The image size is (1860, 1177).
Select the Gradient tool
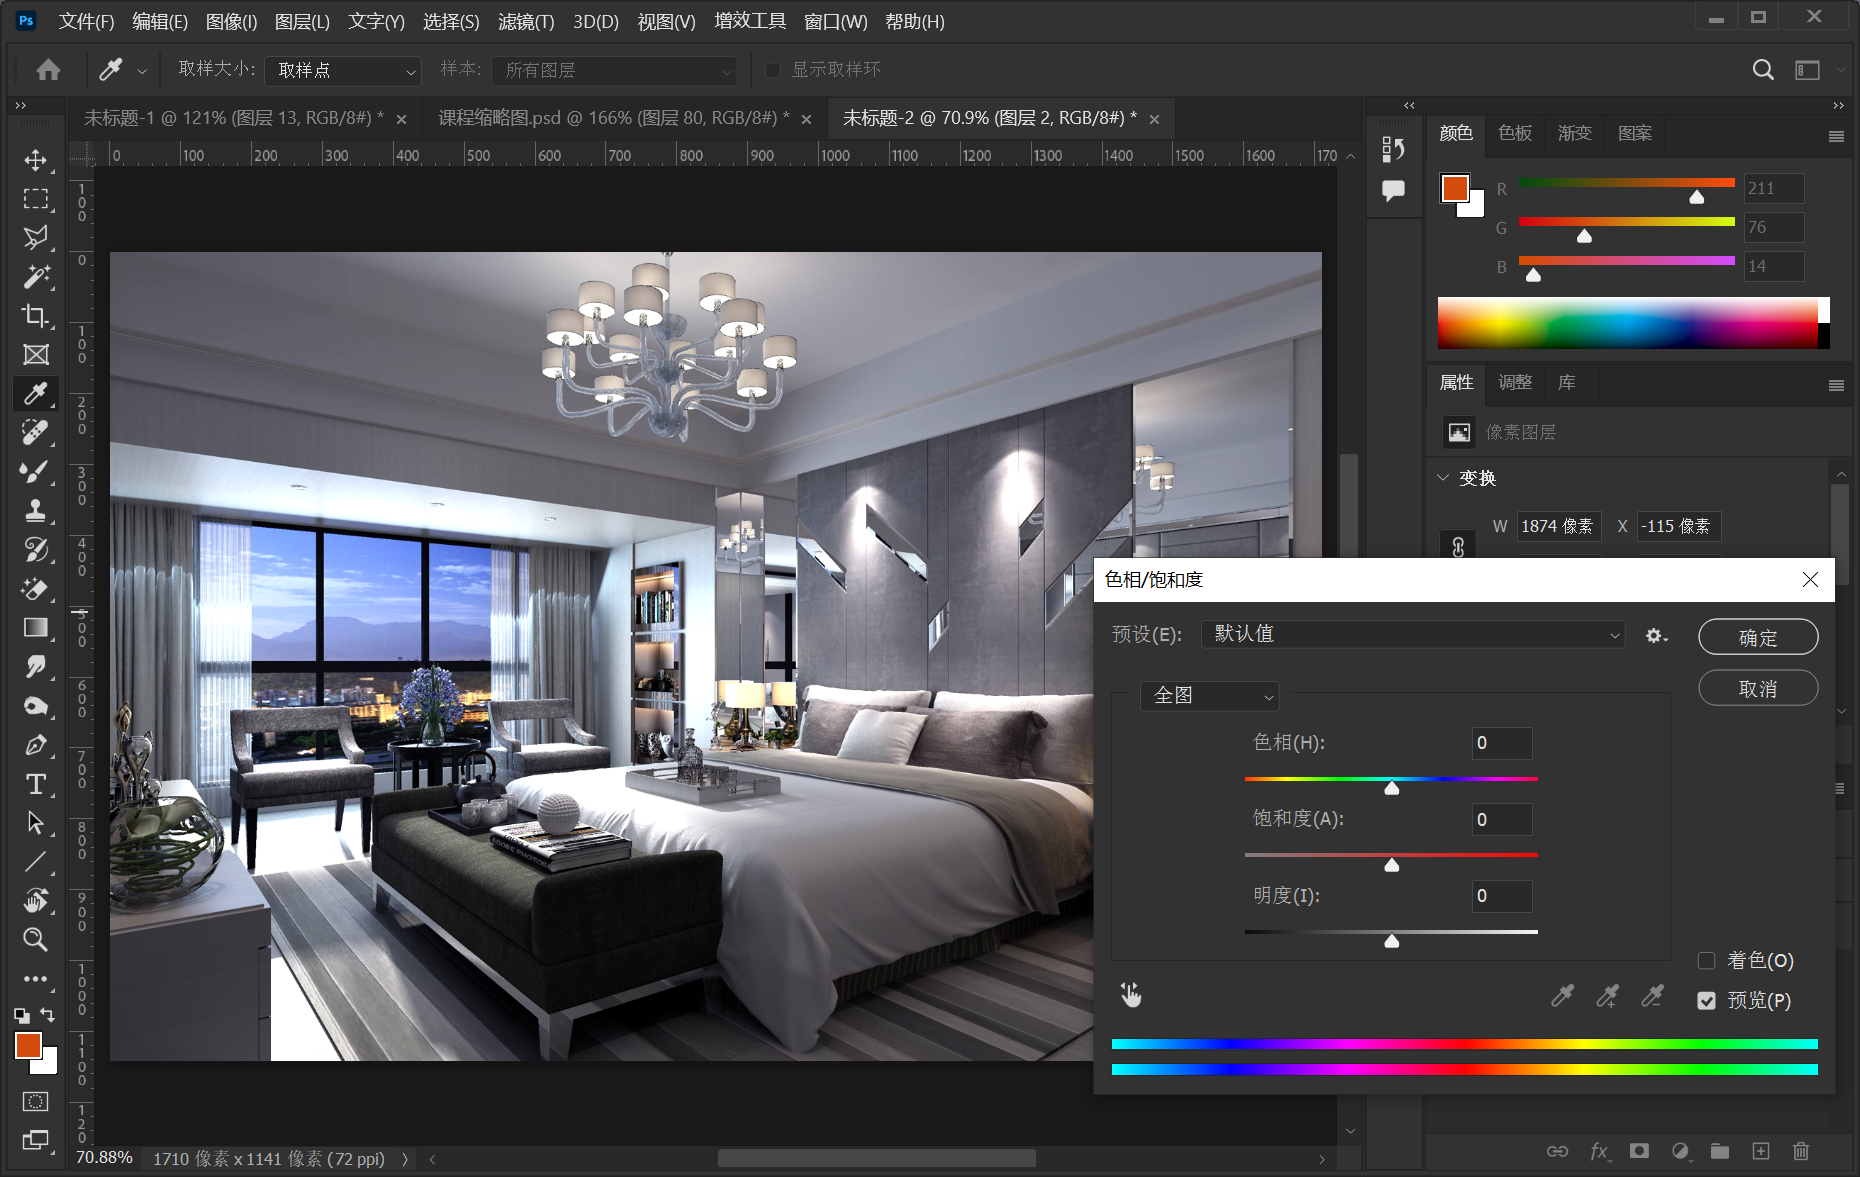pos(36,628)
